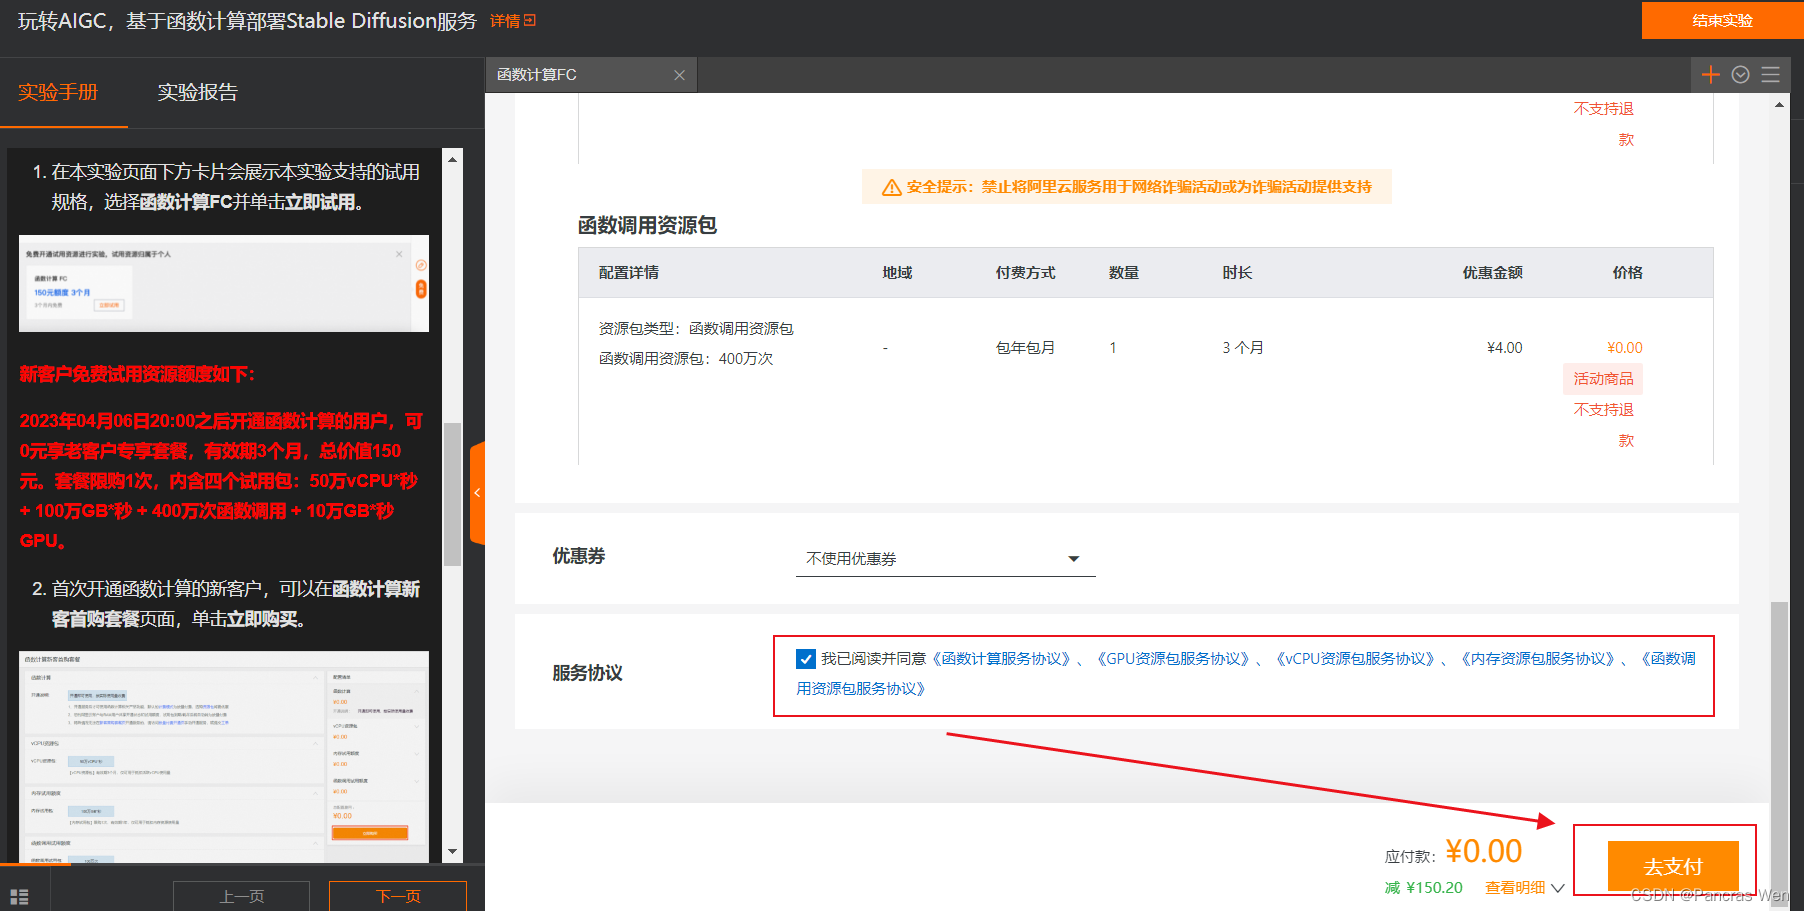The image size is (1804, 911).
Task: Click the 3 个月 duration cell
Action: coord(1243,348)
